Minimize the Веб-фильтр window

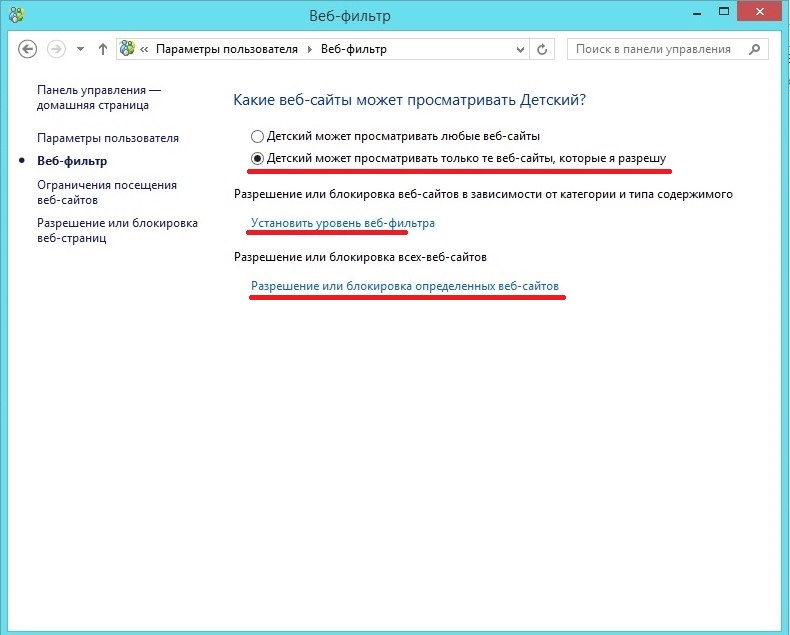coord(697,13)
